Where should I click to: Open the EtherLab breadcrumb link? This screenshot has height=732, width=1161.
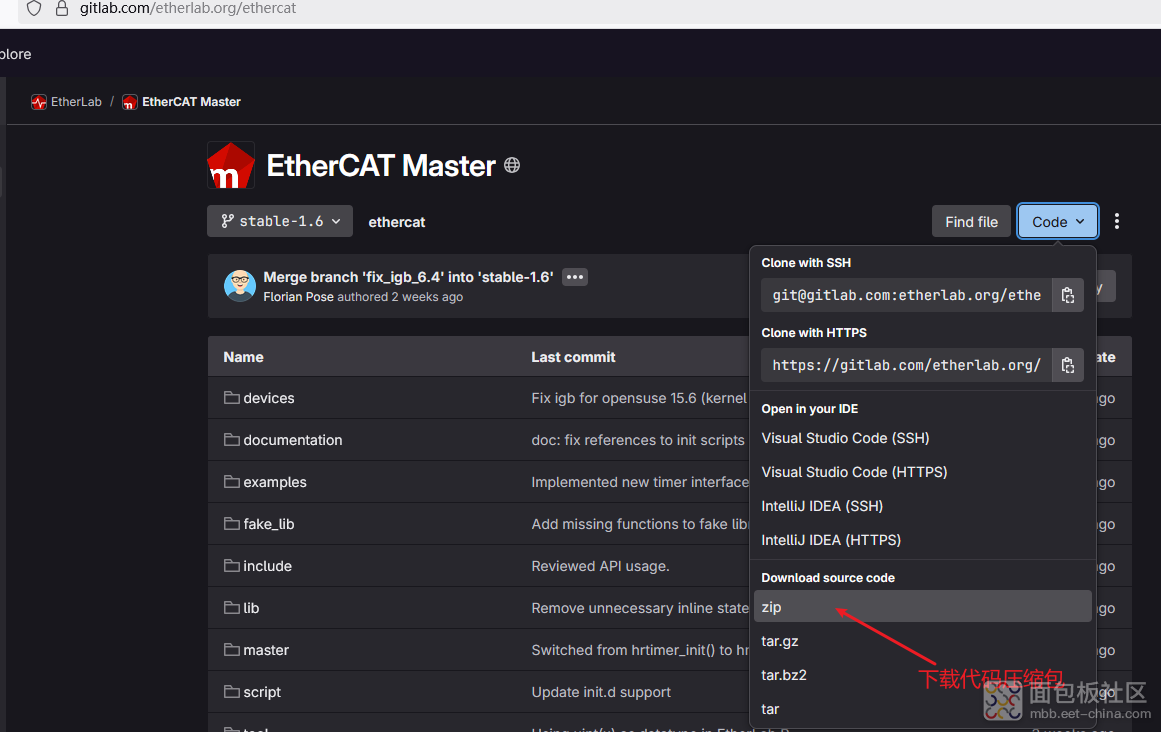pyautogui.click(x=76, y=102)
